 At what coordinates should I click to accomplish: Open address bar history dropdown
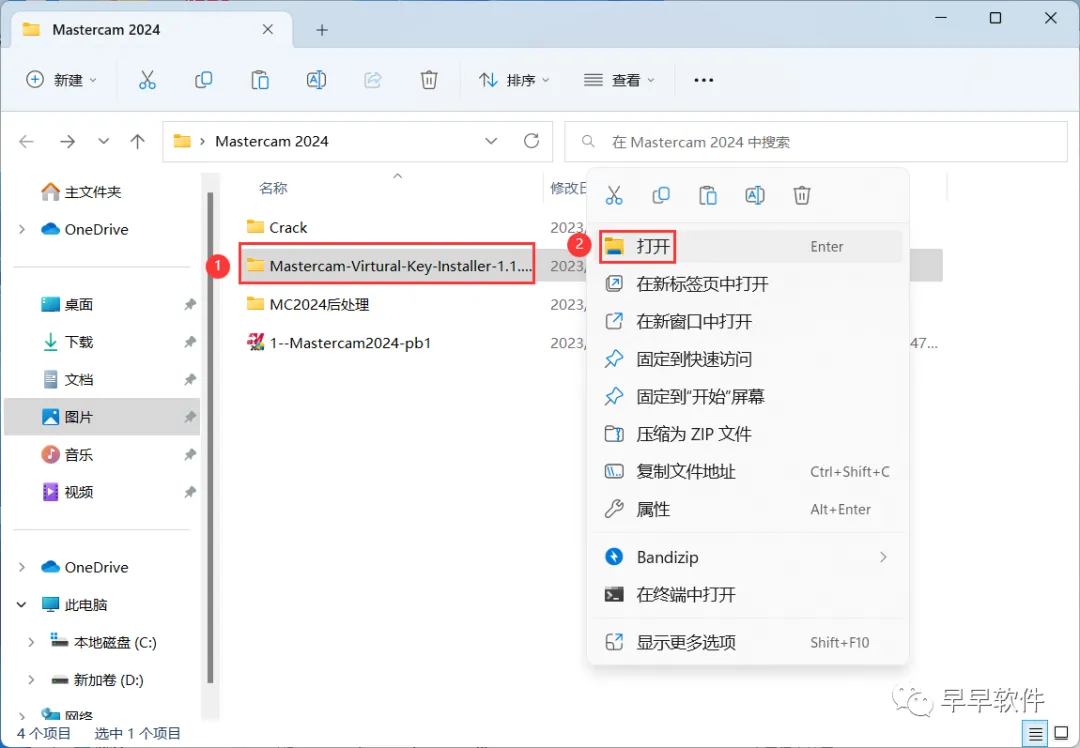(x=491, y=141)
